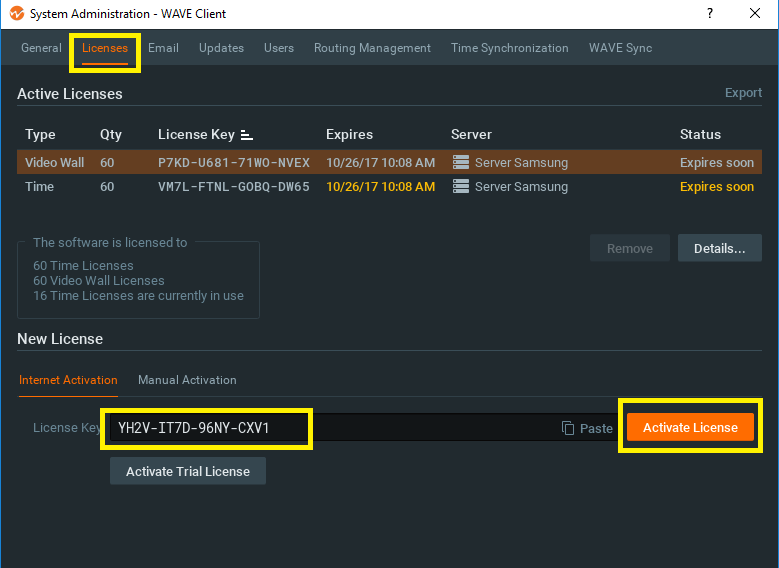Click Expires soon status in Time row

(x=717, y=187)
